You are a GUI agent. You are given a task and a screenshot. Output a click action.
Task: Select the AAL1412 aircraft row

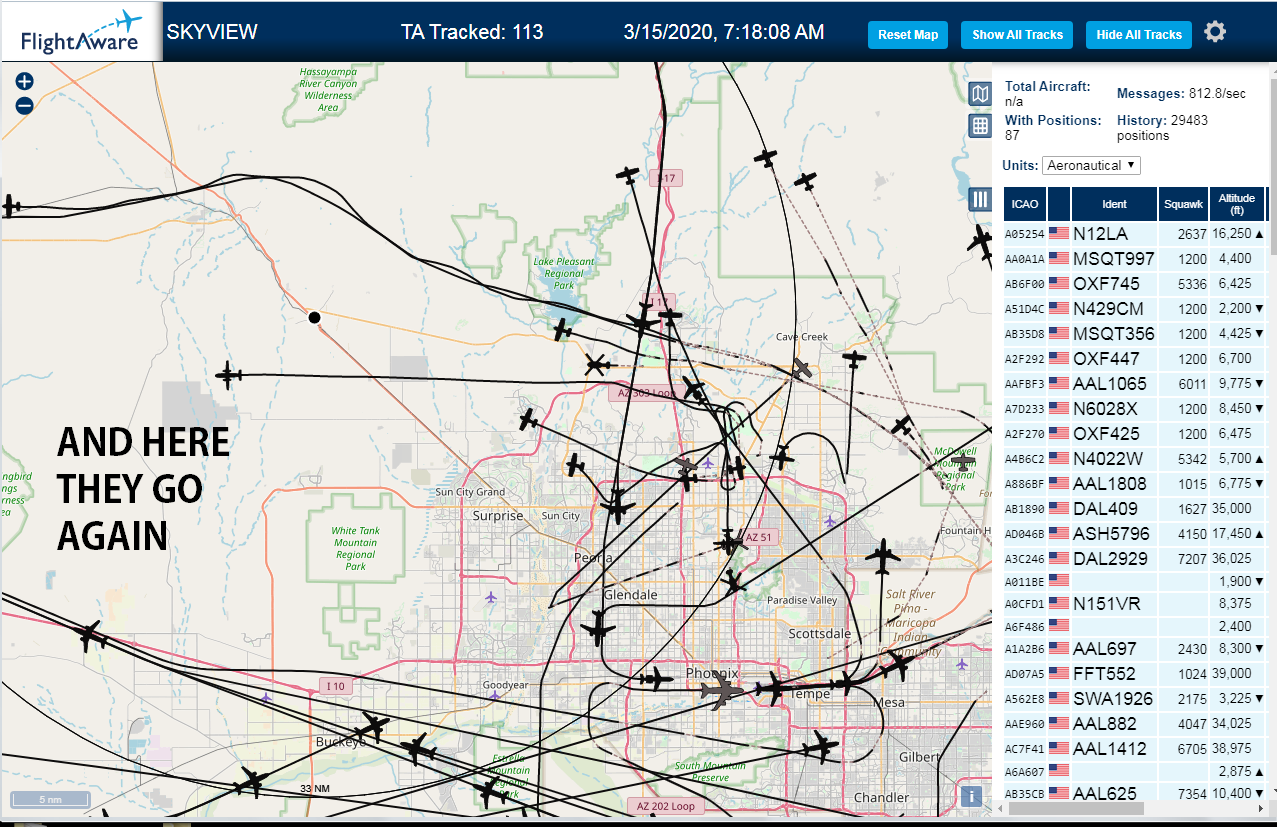[1135, 749]
